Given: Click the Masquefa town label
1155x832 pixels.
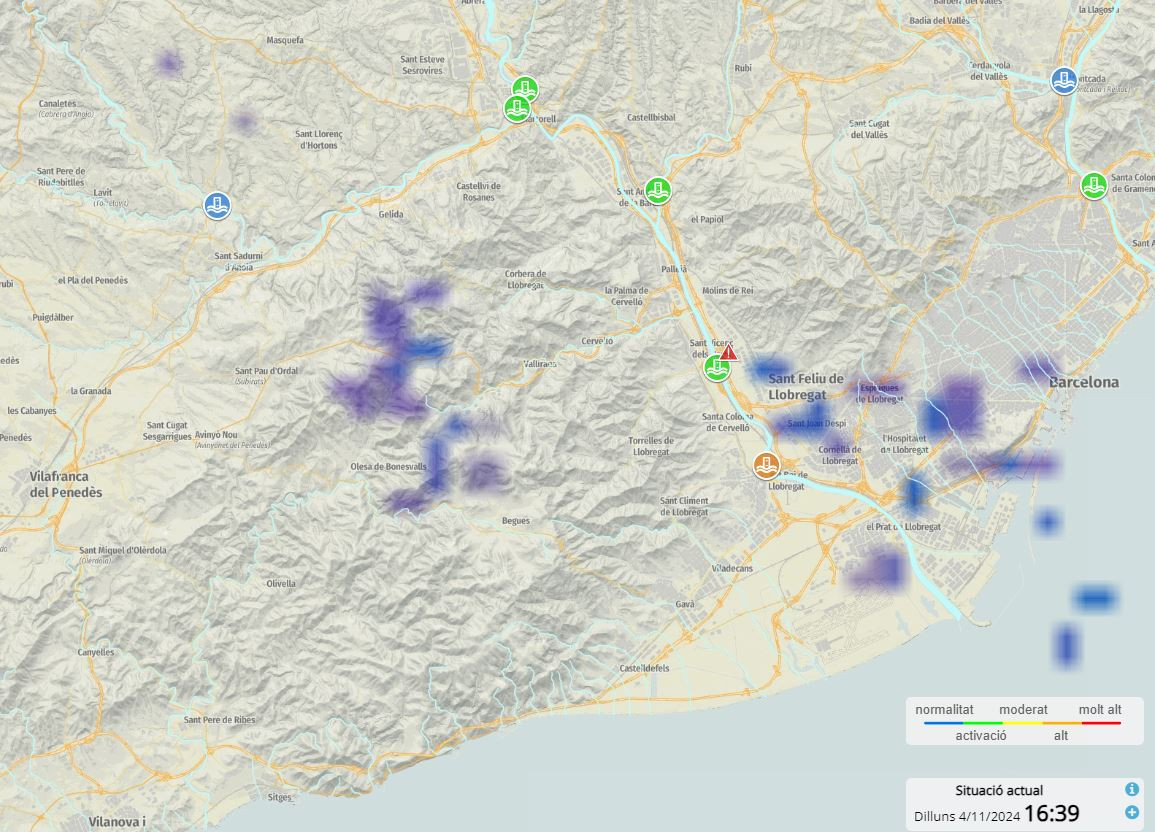Looking at the screenshot, I should [285, 40].
